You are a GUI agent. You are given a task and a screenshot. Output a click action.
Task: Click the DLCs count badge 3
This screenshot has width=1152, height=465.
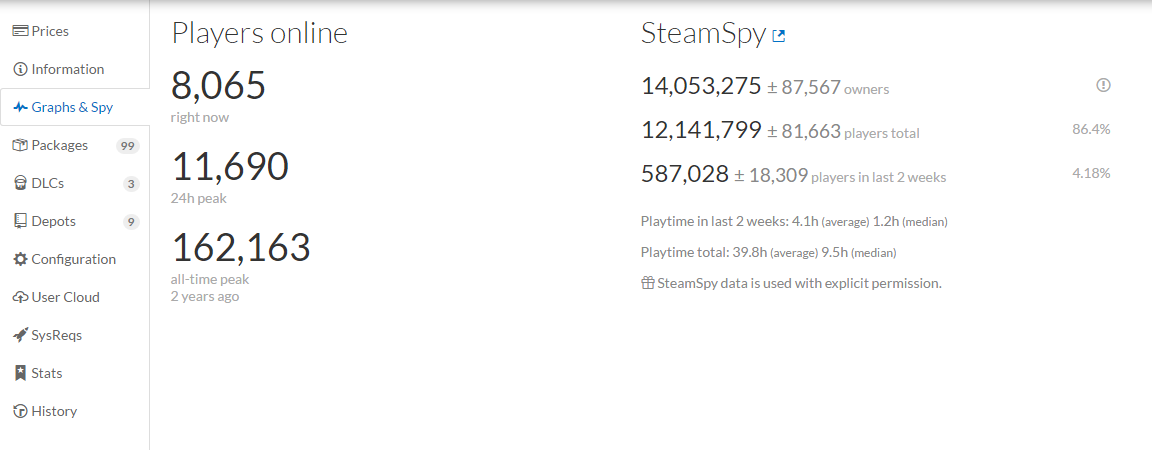tap(130, 184)
